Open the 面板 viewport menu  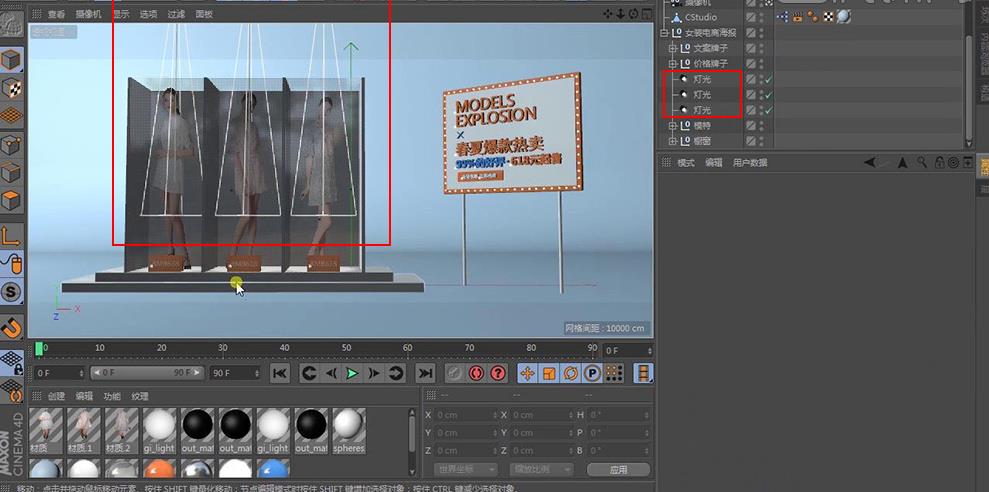204,13
